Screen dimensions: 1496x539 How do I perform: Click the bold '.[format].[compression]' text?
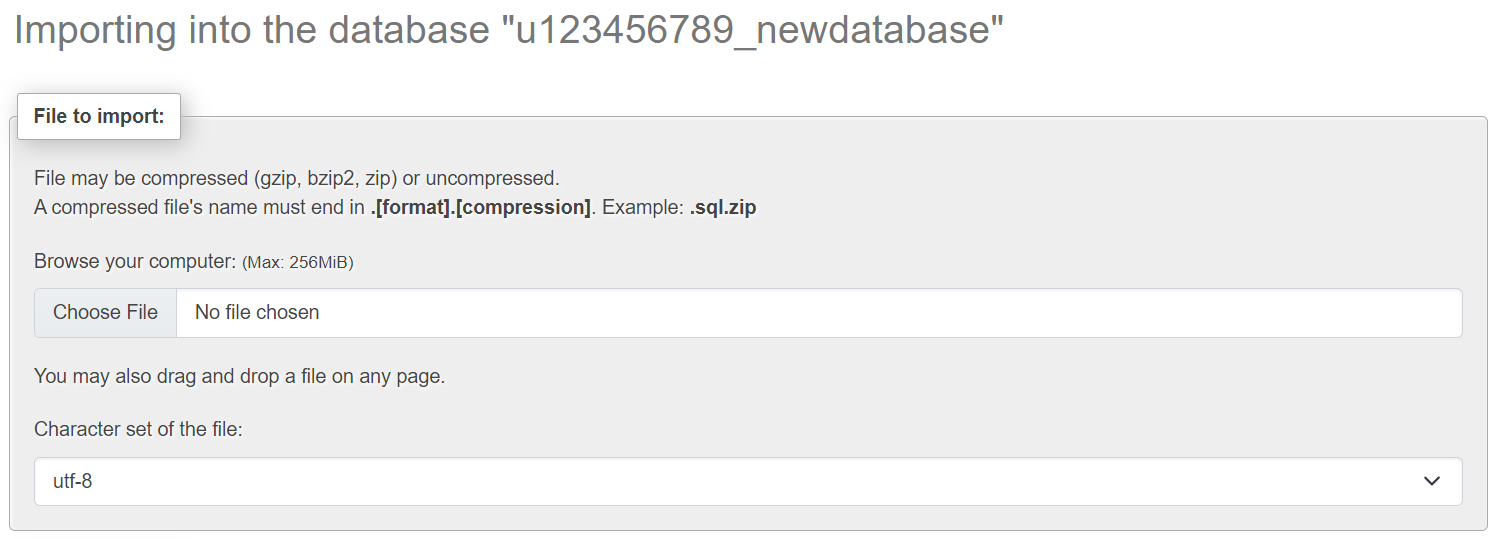point(480,208)
